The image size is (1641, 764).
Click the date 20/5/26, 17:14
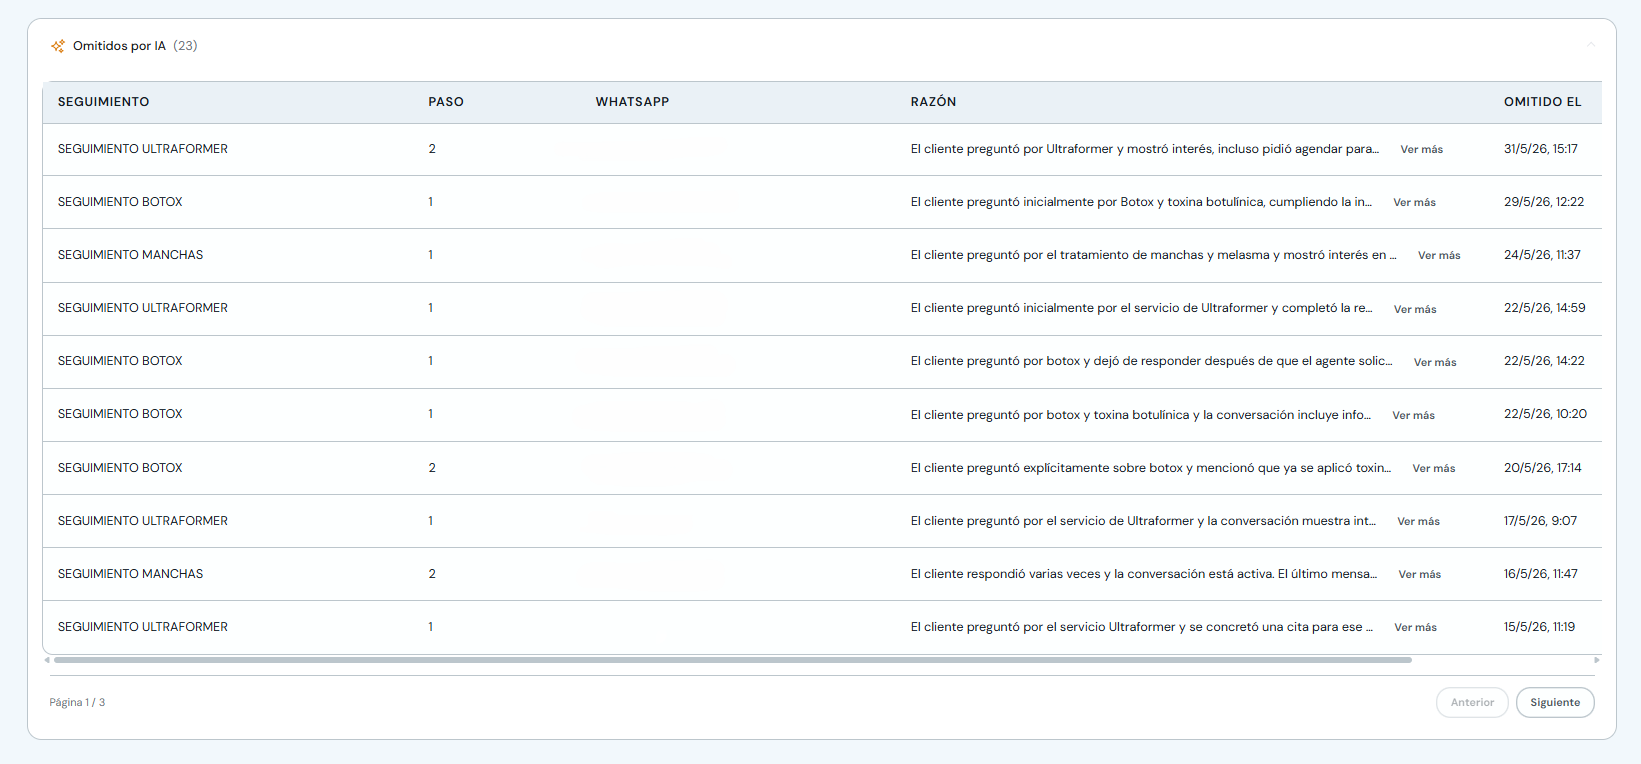1543,468
